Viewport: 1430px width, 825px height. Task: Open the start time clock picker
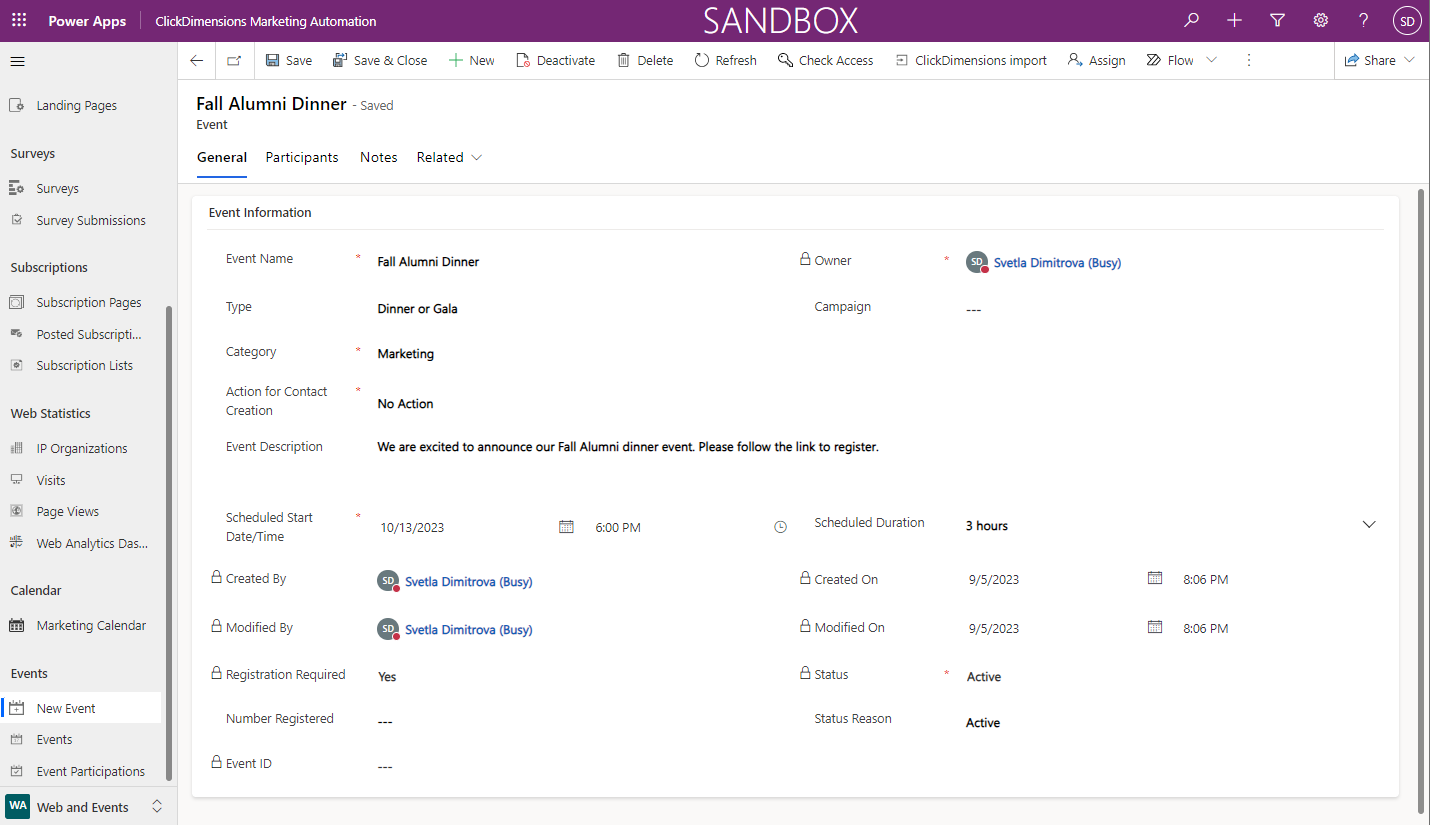(x=781, y=527)
